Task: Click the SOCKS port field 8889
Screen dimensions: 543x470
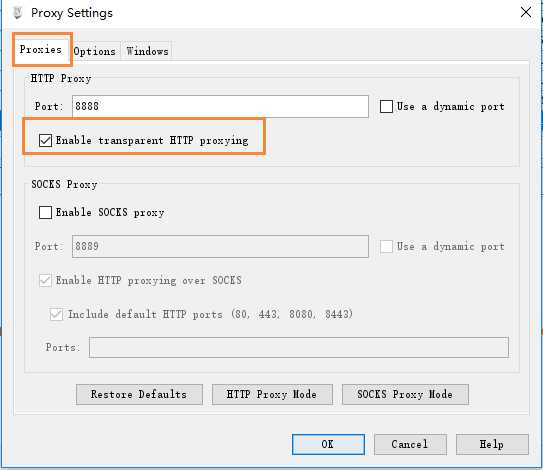Action: [x=220, y=247]
